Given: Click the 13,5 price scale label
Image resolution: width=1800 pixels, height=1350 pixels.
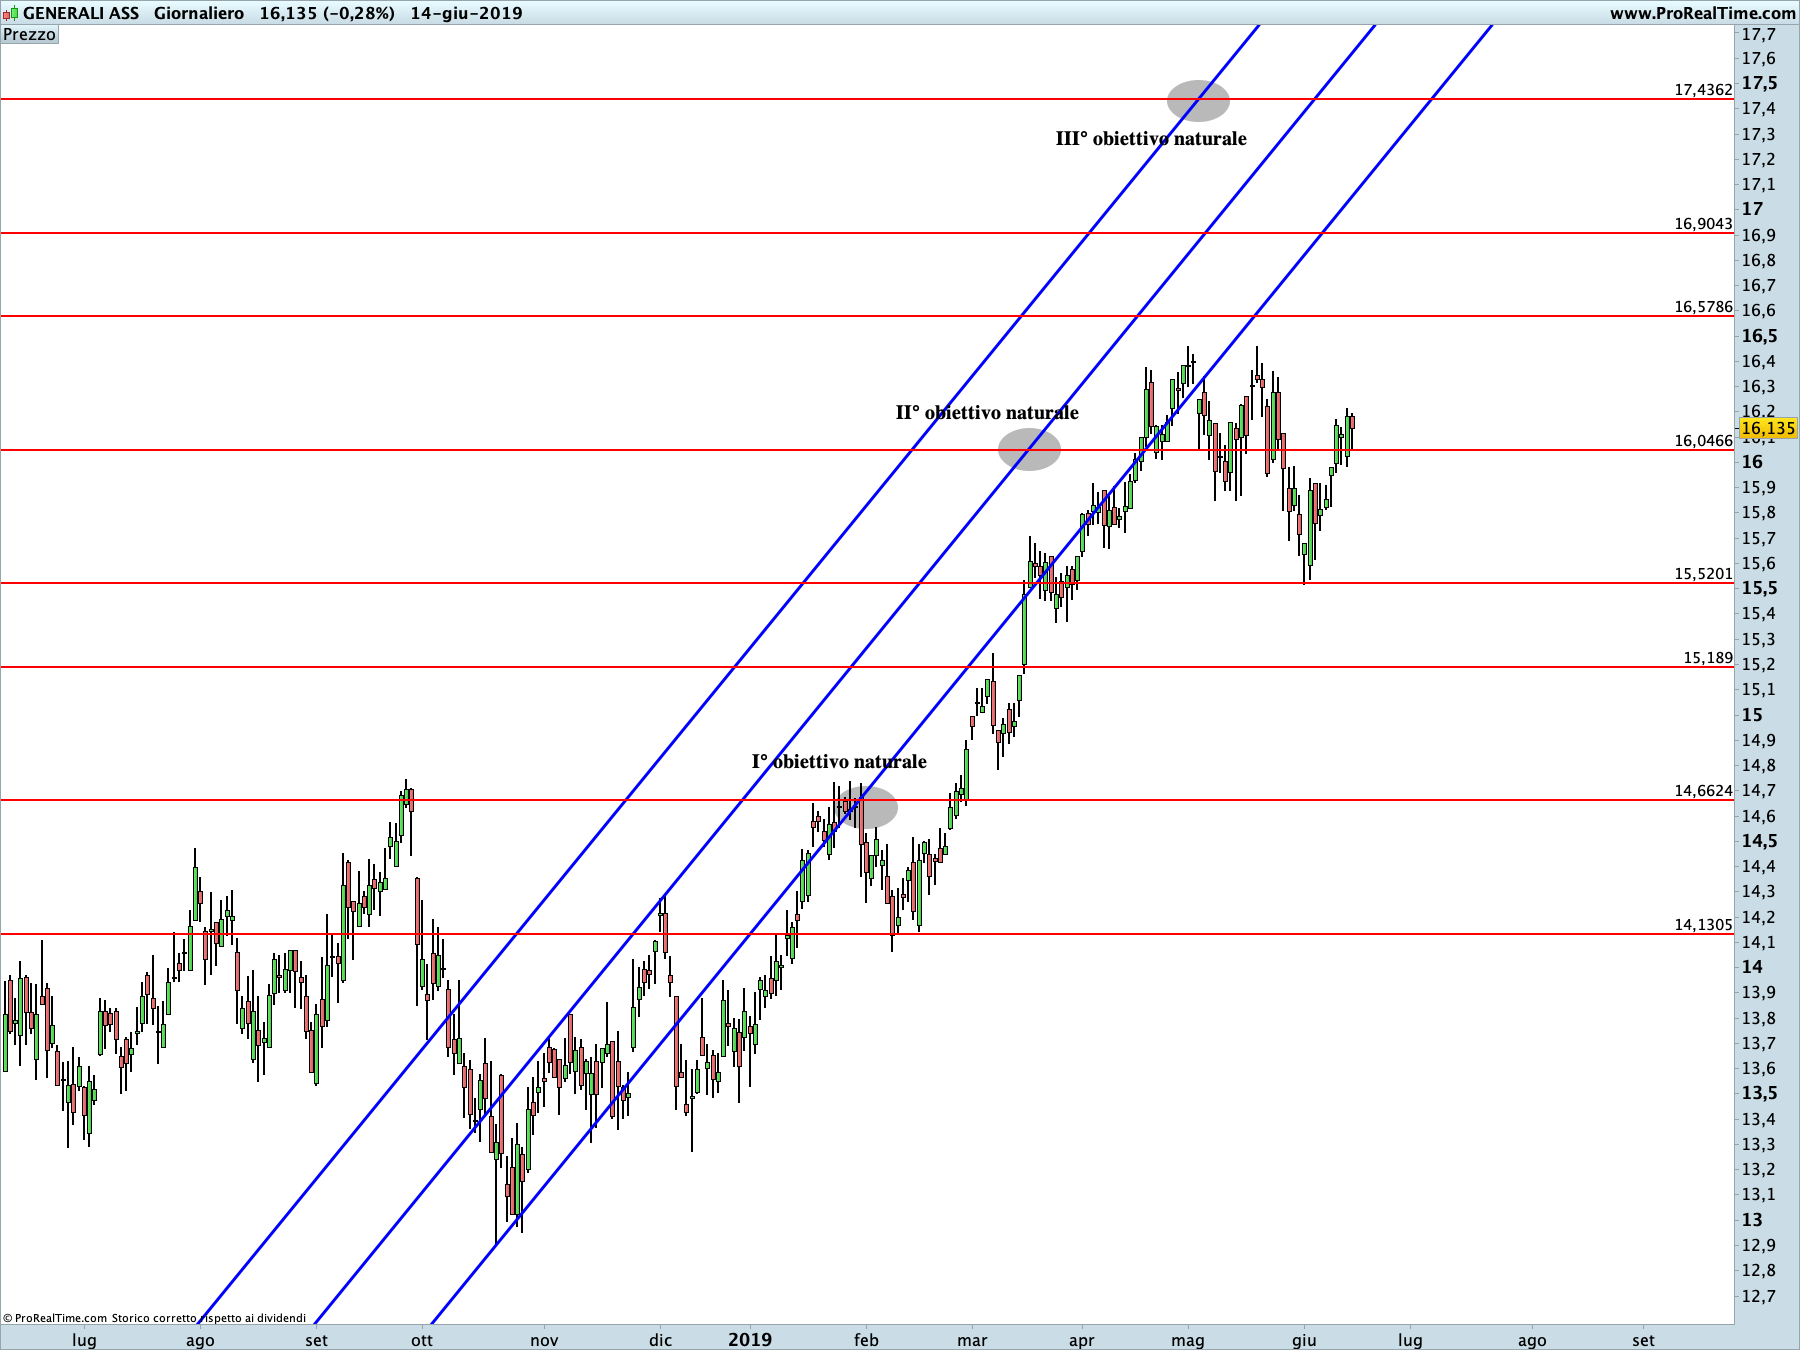Looking at the screenshot, I should tap(1760, 1093).
